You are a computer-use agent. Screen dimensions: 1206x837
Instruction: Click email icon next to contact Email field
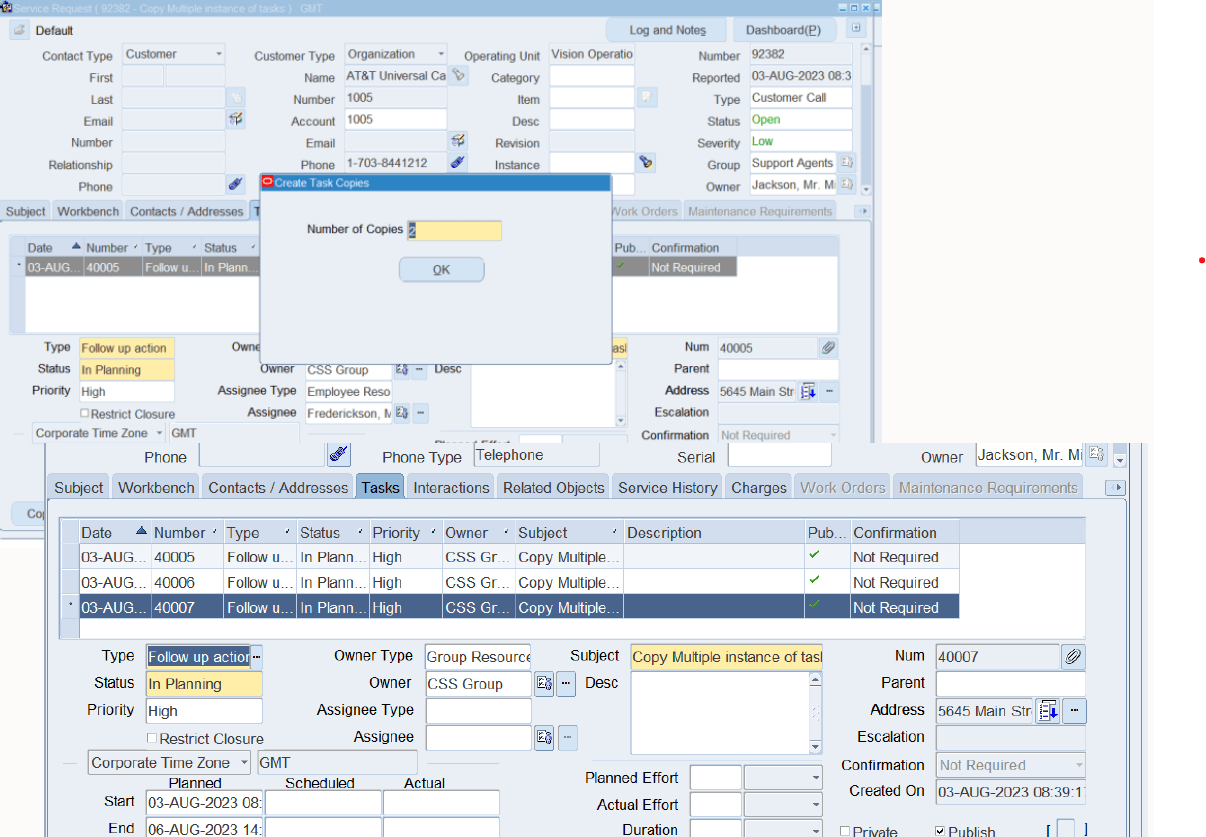[236, 120]
